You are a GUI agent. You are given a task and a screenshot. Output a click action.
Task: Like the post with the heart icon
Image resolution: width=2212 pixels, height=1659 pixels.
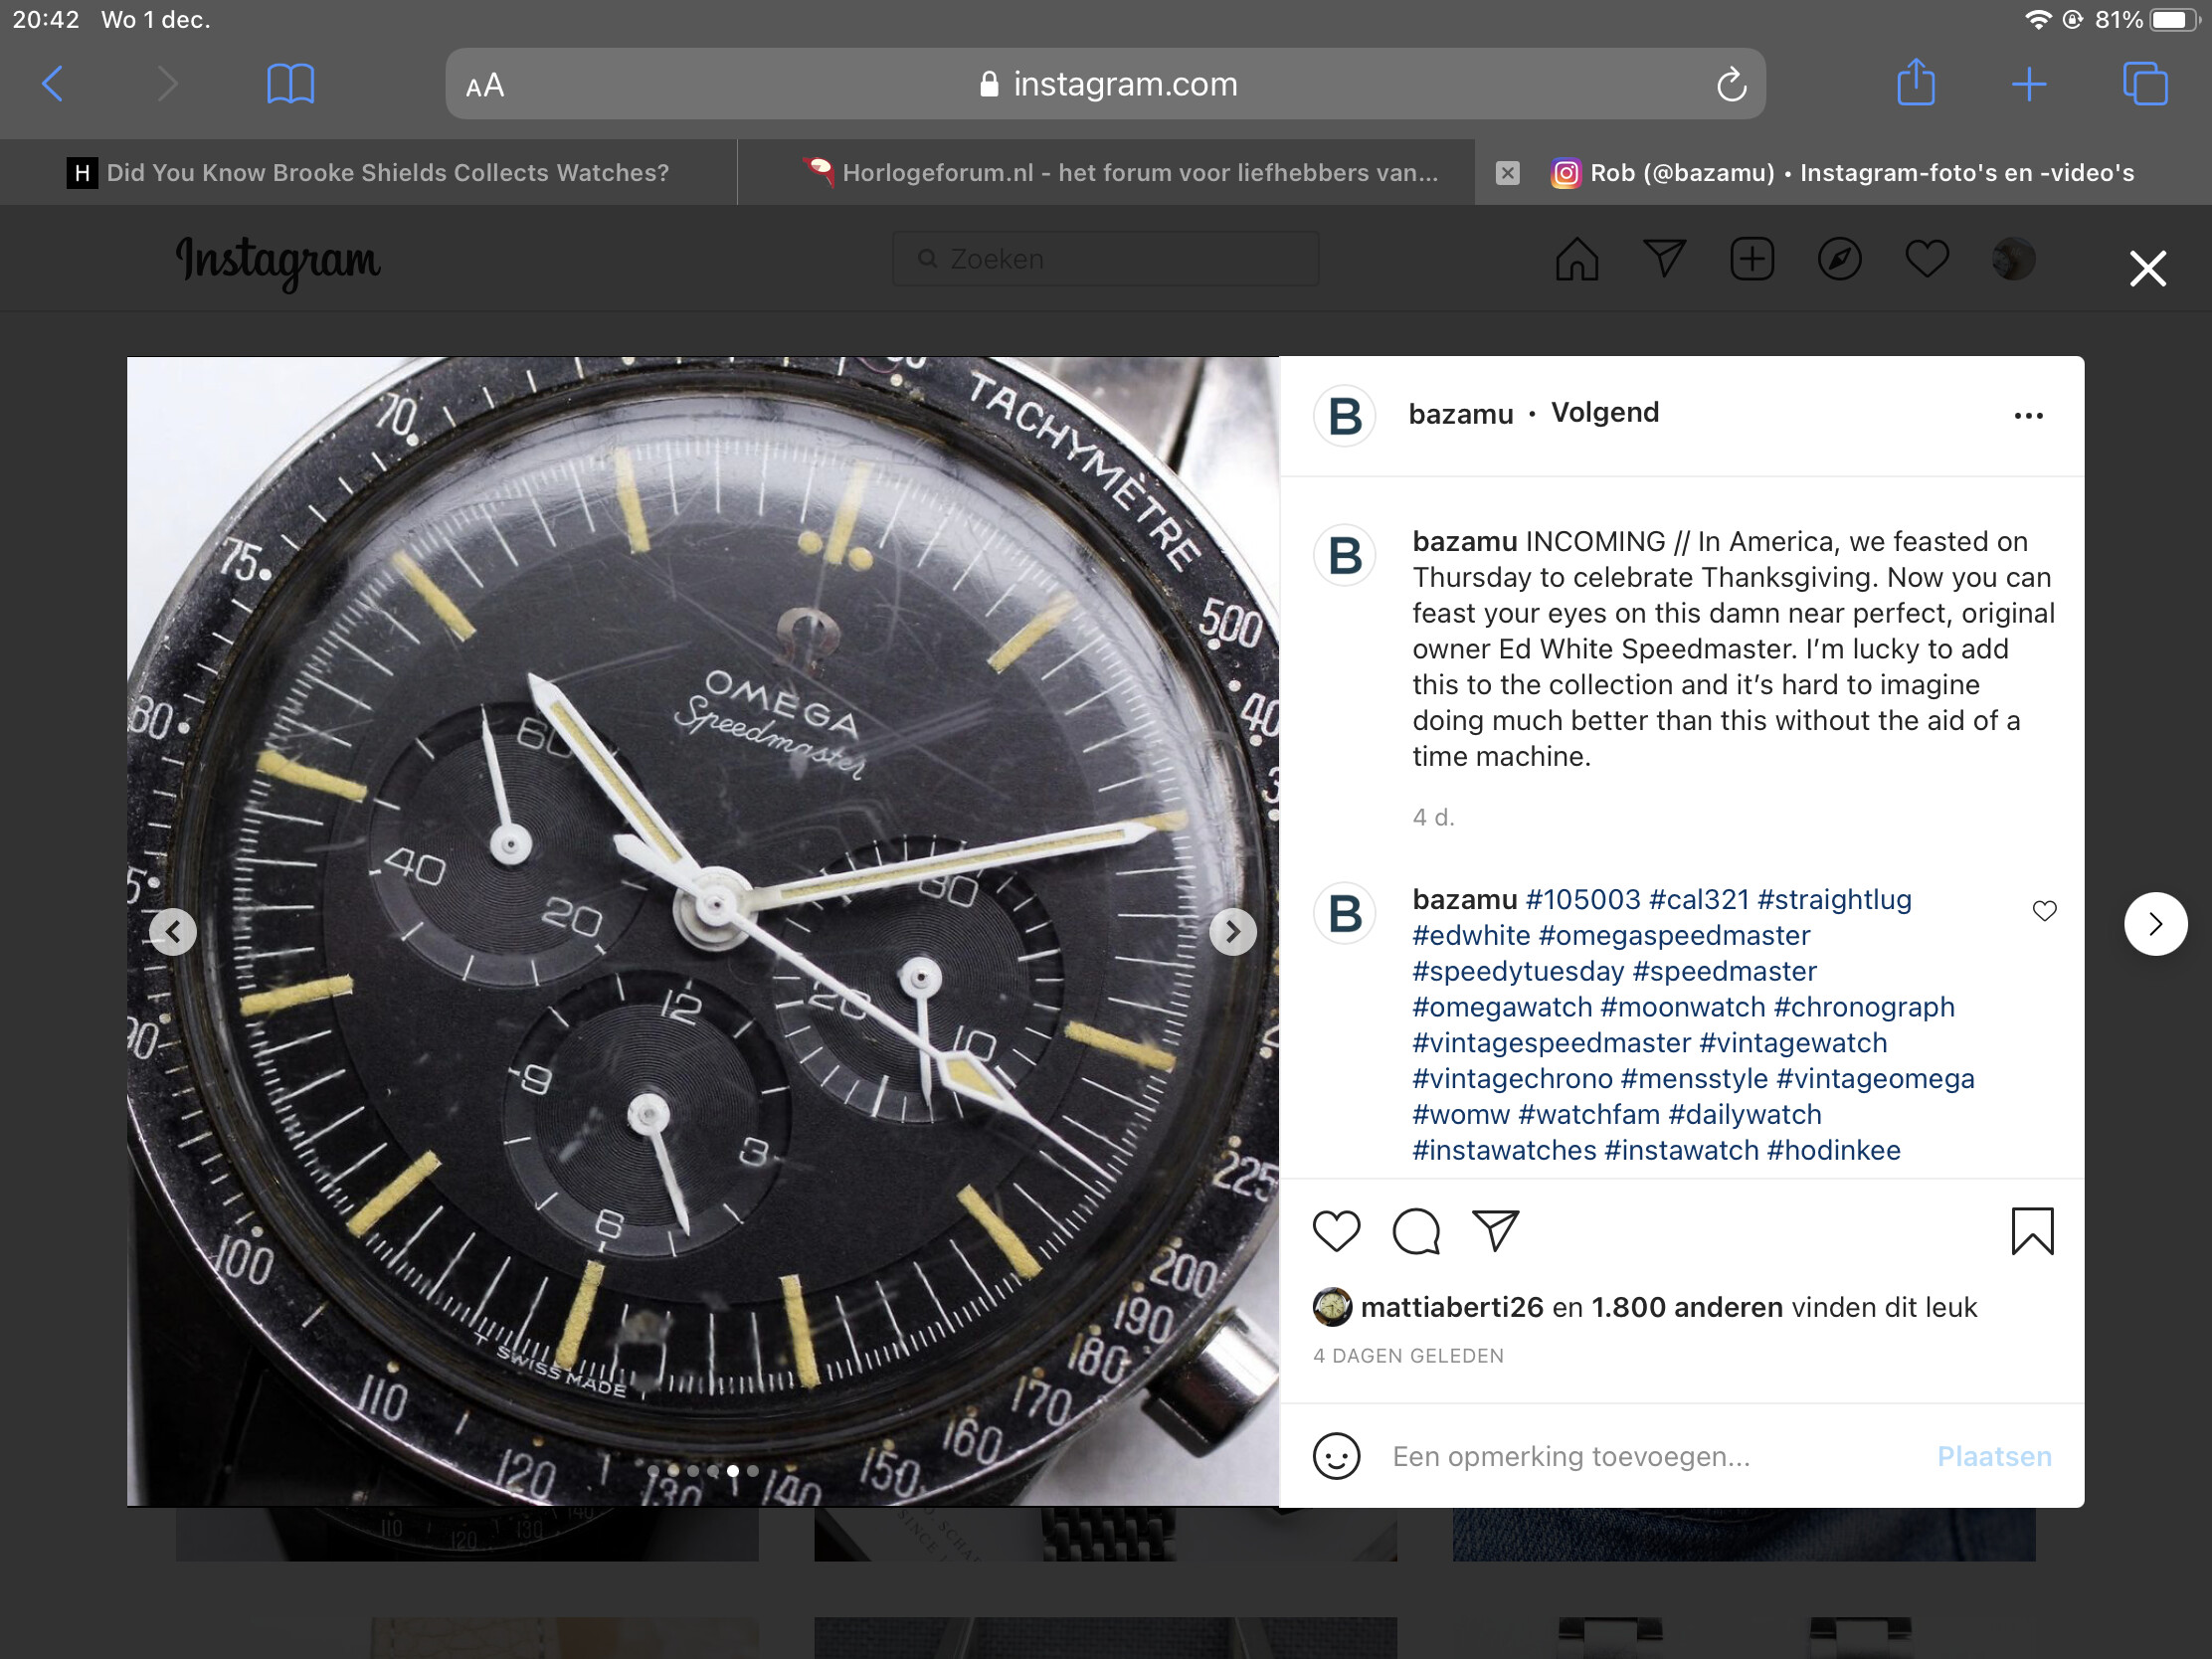[x=1336, y=1231]
